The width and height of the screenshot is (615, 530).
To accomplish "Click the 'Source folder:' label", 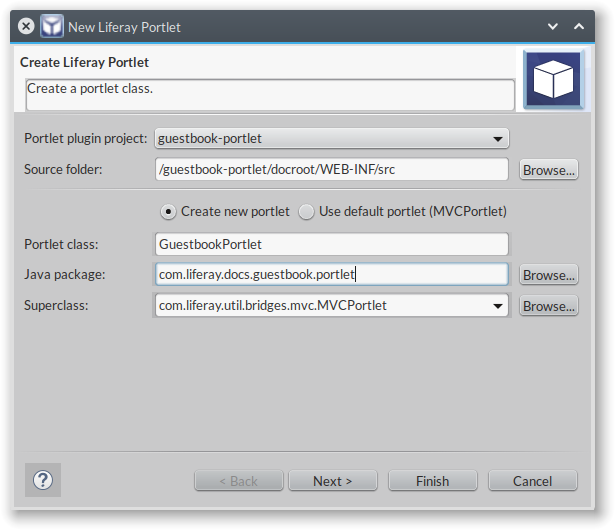I will [63, 169].
